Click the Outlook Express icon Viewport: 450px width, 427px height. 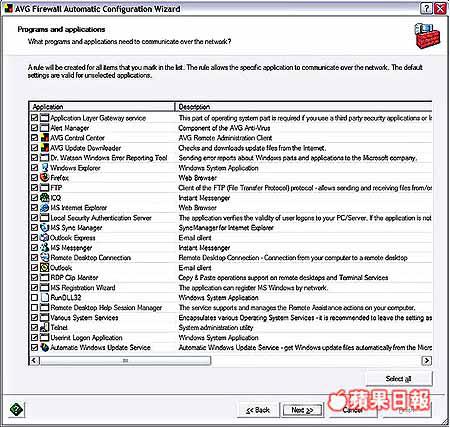(x=44, y=238)
